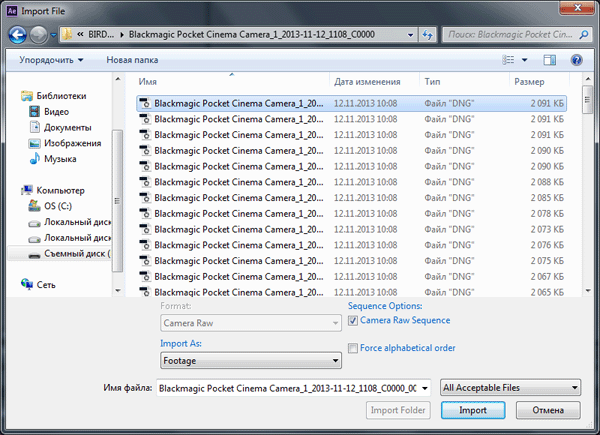Select Компьютер in the navigation pane

(x=60, y=190)
